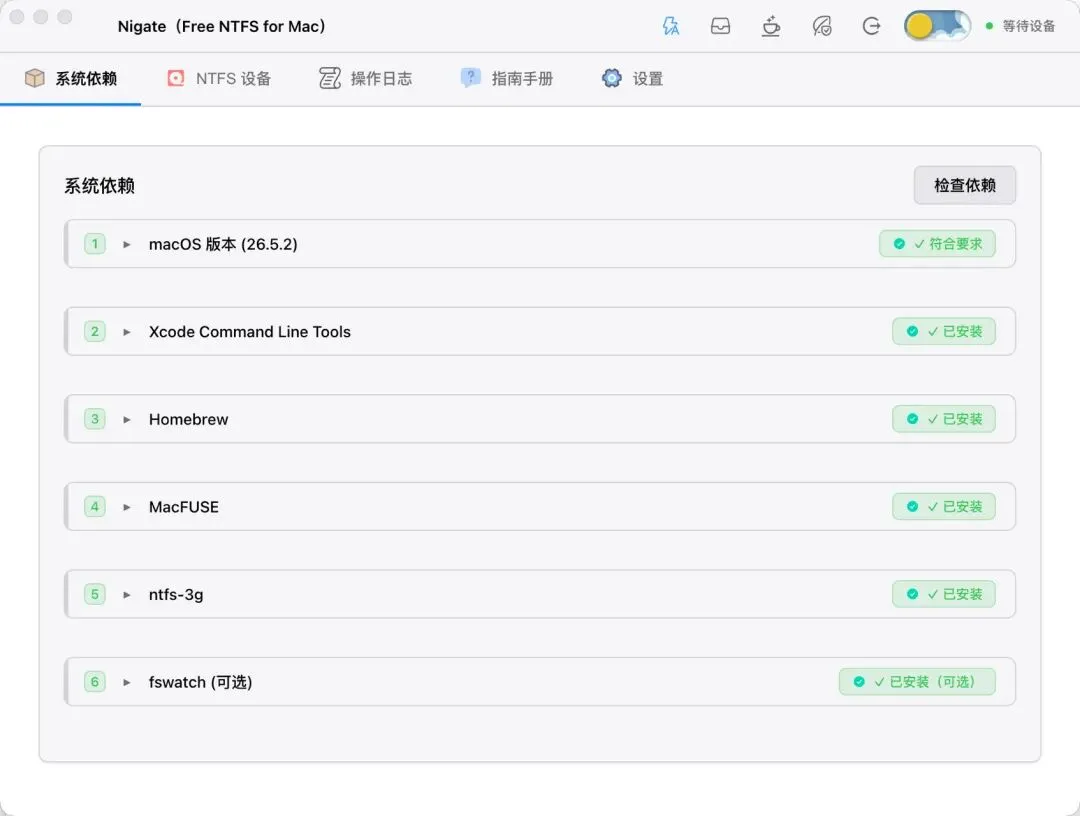The width and height of the screenshot is (1080, 816).
Task: Click the Homebrew label
Action: tap(189, 419)
